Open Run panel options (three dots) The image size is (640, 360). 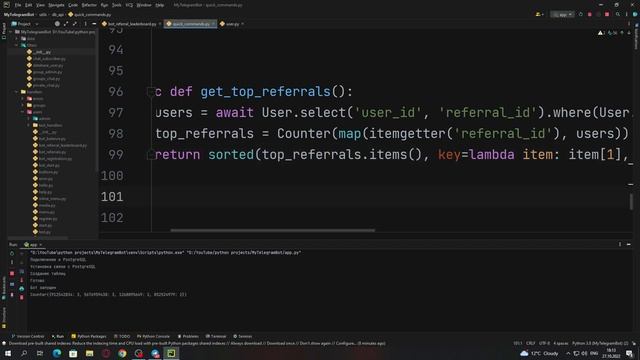pos(620,244)
